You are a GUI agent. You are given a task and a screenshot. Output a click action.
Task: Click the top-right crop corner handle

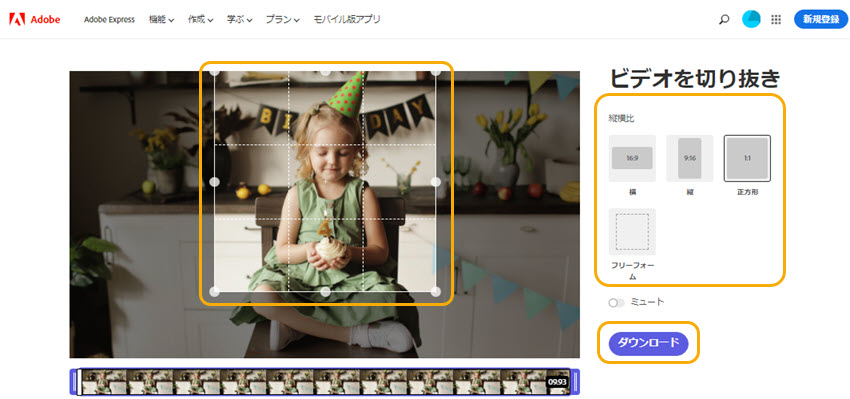coord(435,72)
